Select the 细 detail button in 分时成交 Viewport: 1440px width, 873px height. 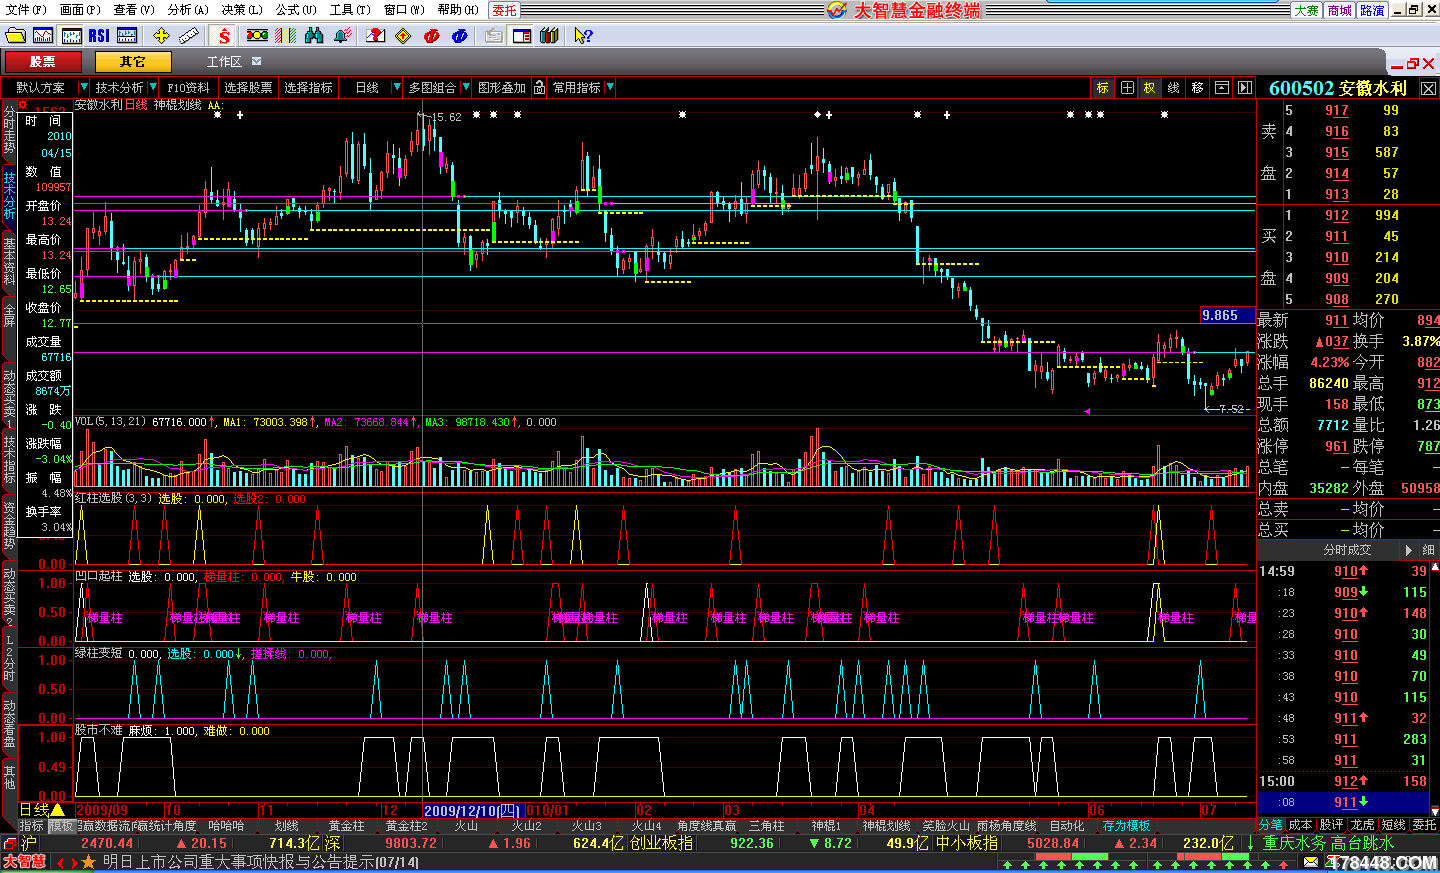point(1429,550)
